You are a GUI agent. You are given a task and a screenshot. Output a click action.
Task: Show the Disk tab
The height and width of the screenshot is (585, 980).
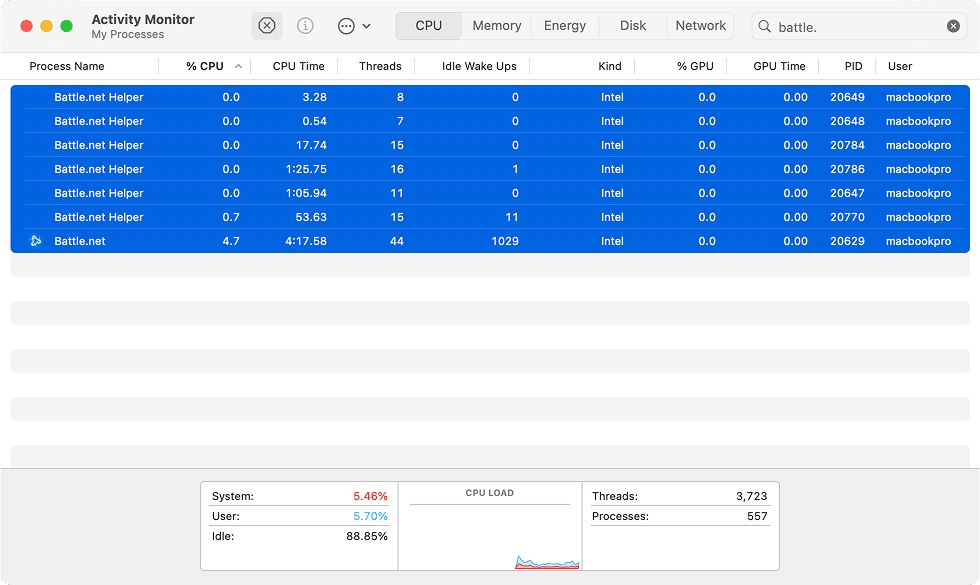pyautogui.click(x=632, y=26)
